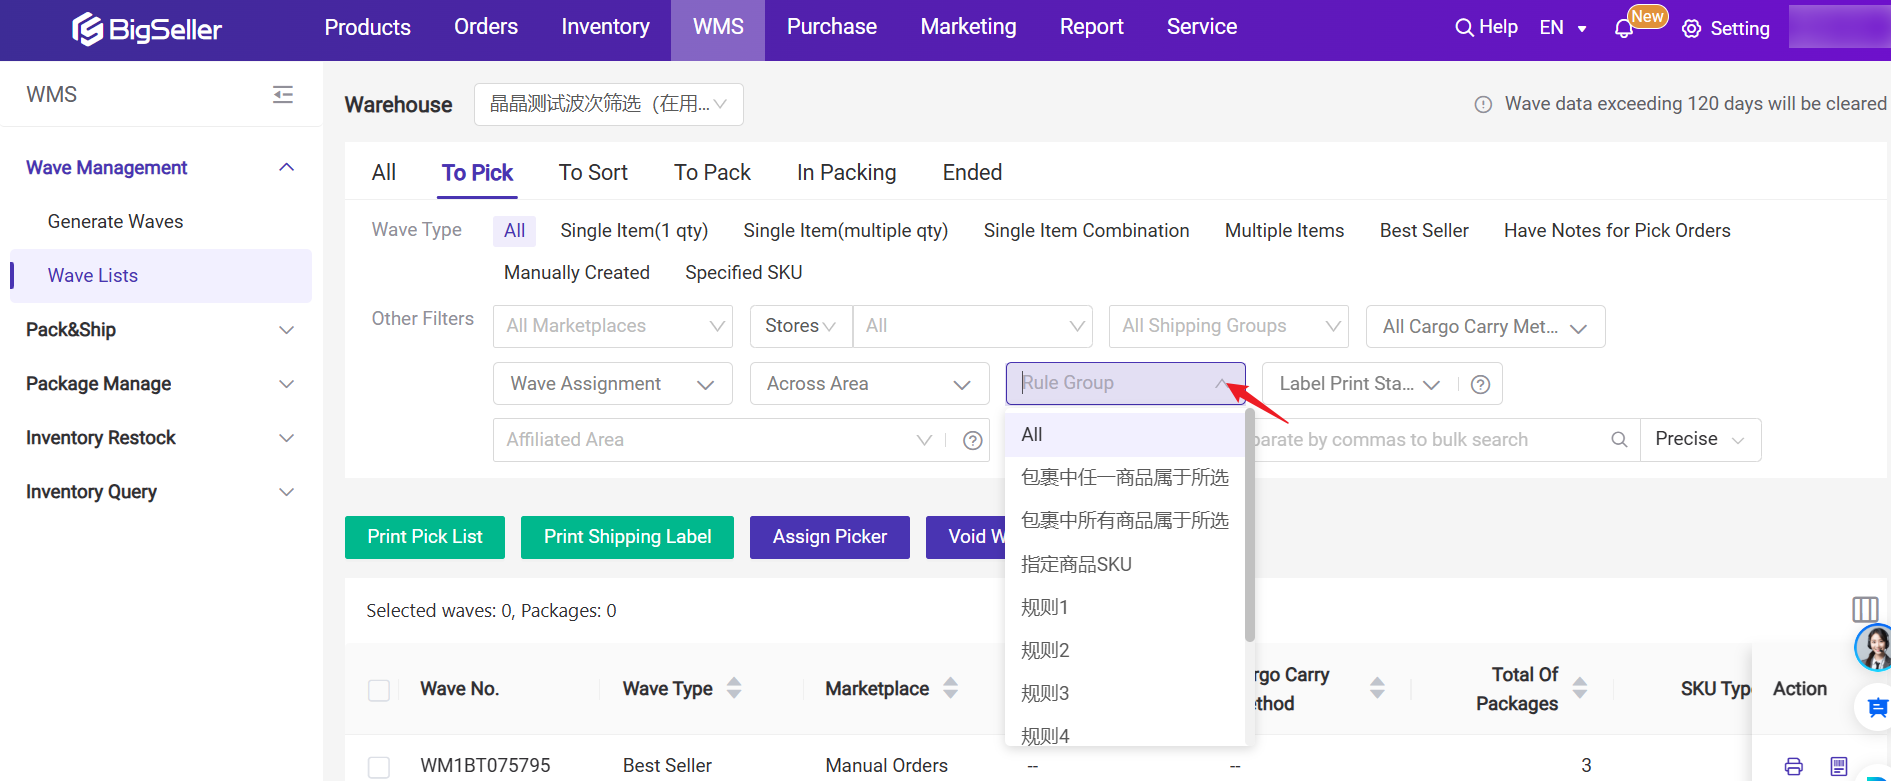Expand the All Marketplaces dropdown

click(x=613, y=326)
